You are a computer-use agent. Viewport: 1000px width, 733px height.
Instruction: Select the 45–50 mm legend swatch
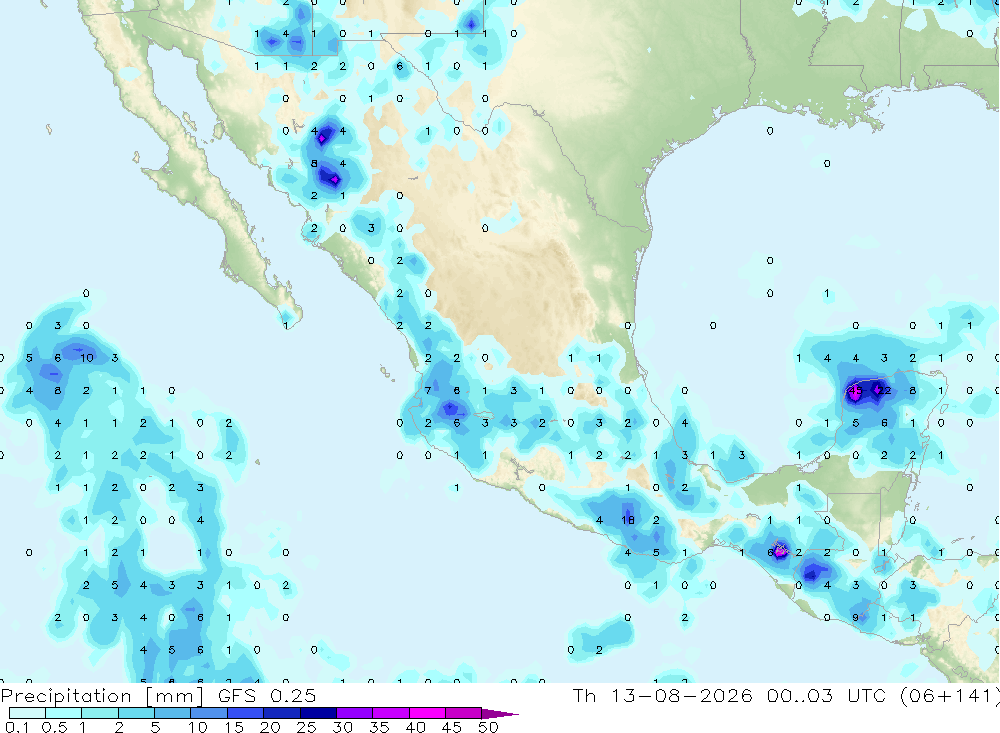click(464, 713)
